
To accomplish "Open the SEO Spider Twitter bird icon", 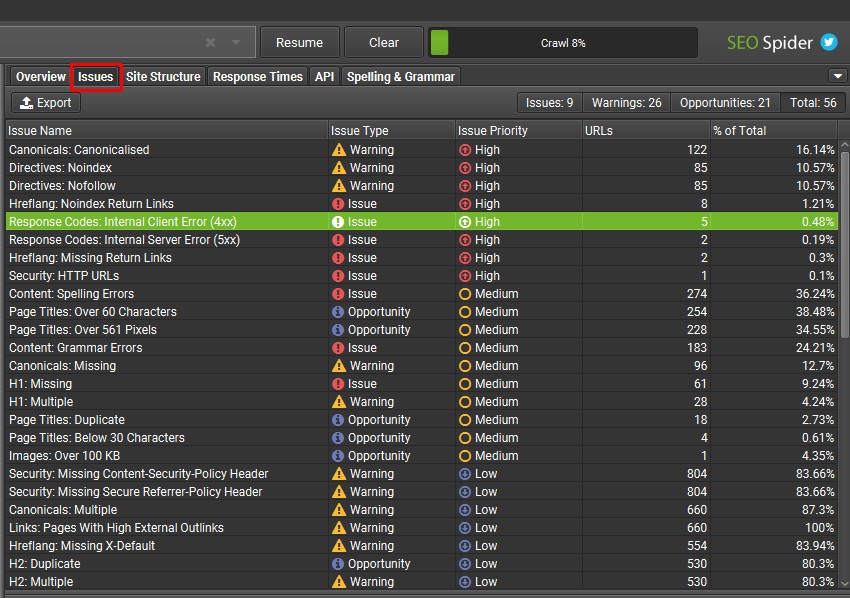I will tap(829, 42).
